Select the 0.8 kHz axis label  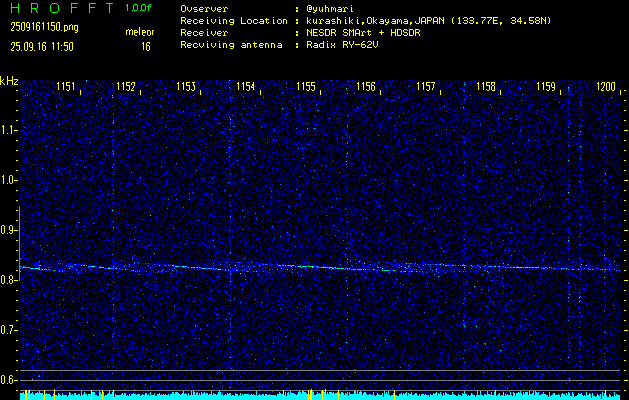8,280
